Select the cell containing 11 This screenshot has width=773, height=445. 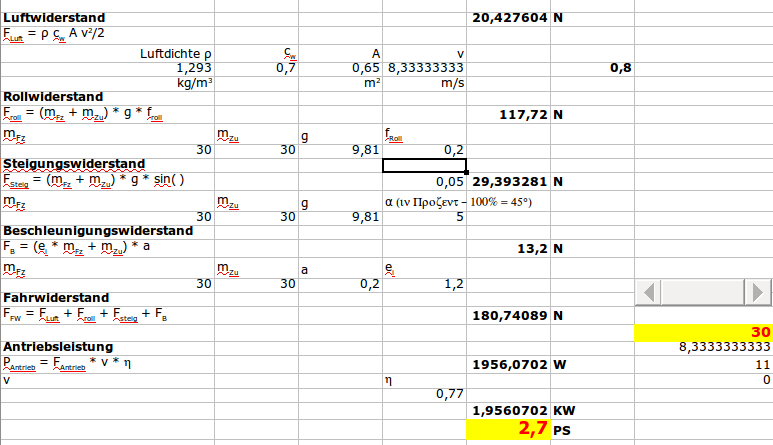point(703,365)
